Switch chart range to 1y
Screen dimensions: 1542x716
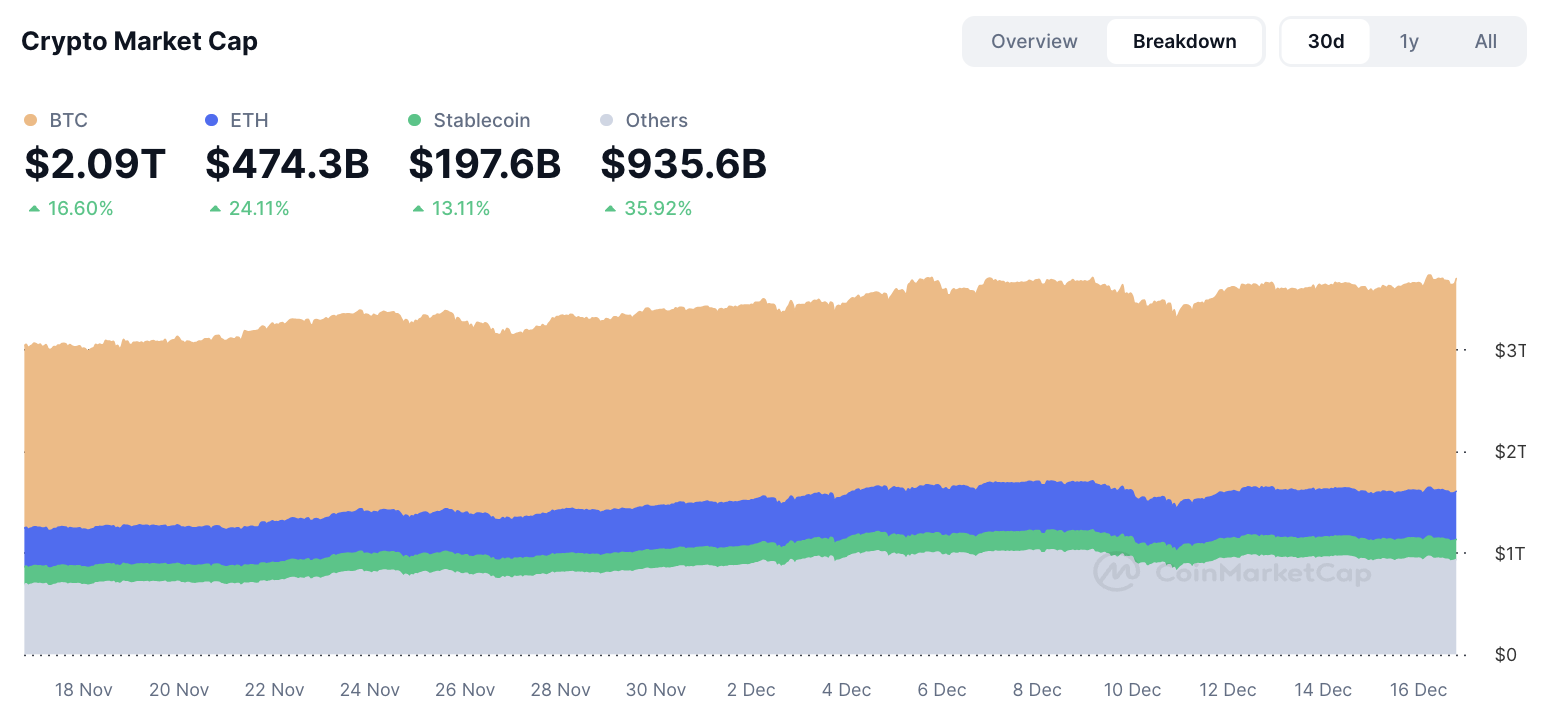pos(1408,41)
